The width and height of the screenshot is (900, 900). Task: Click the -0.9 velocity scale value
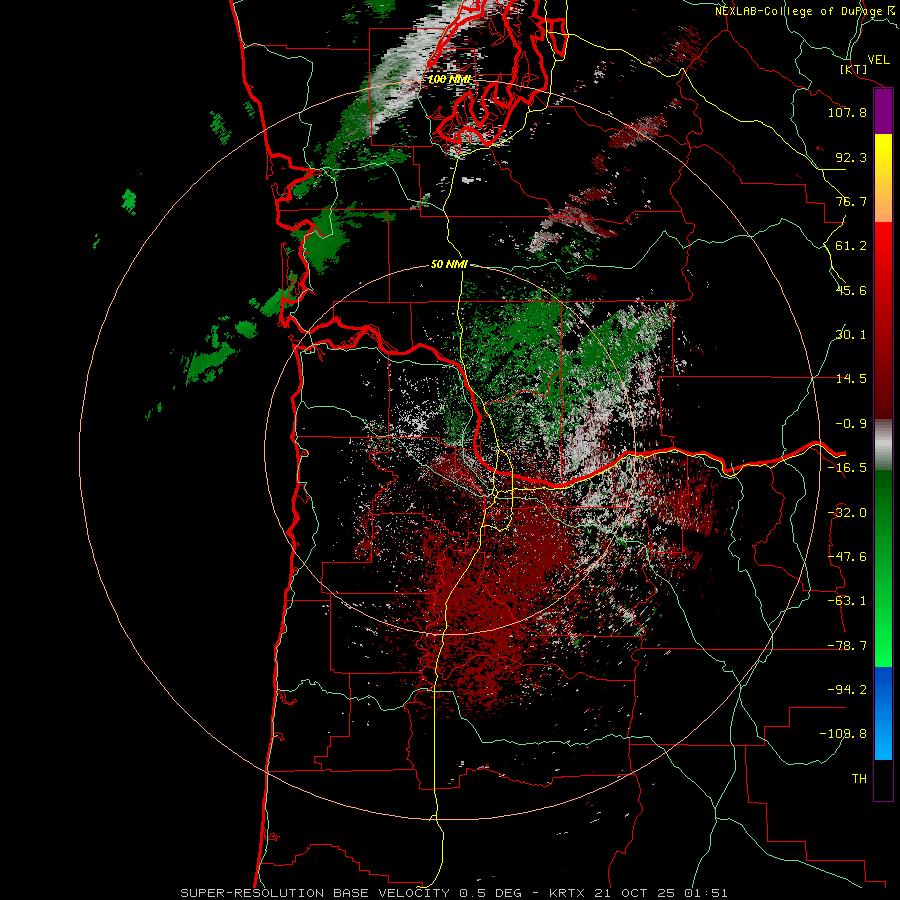point(851,424)
